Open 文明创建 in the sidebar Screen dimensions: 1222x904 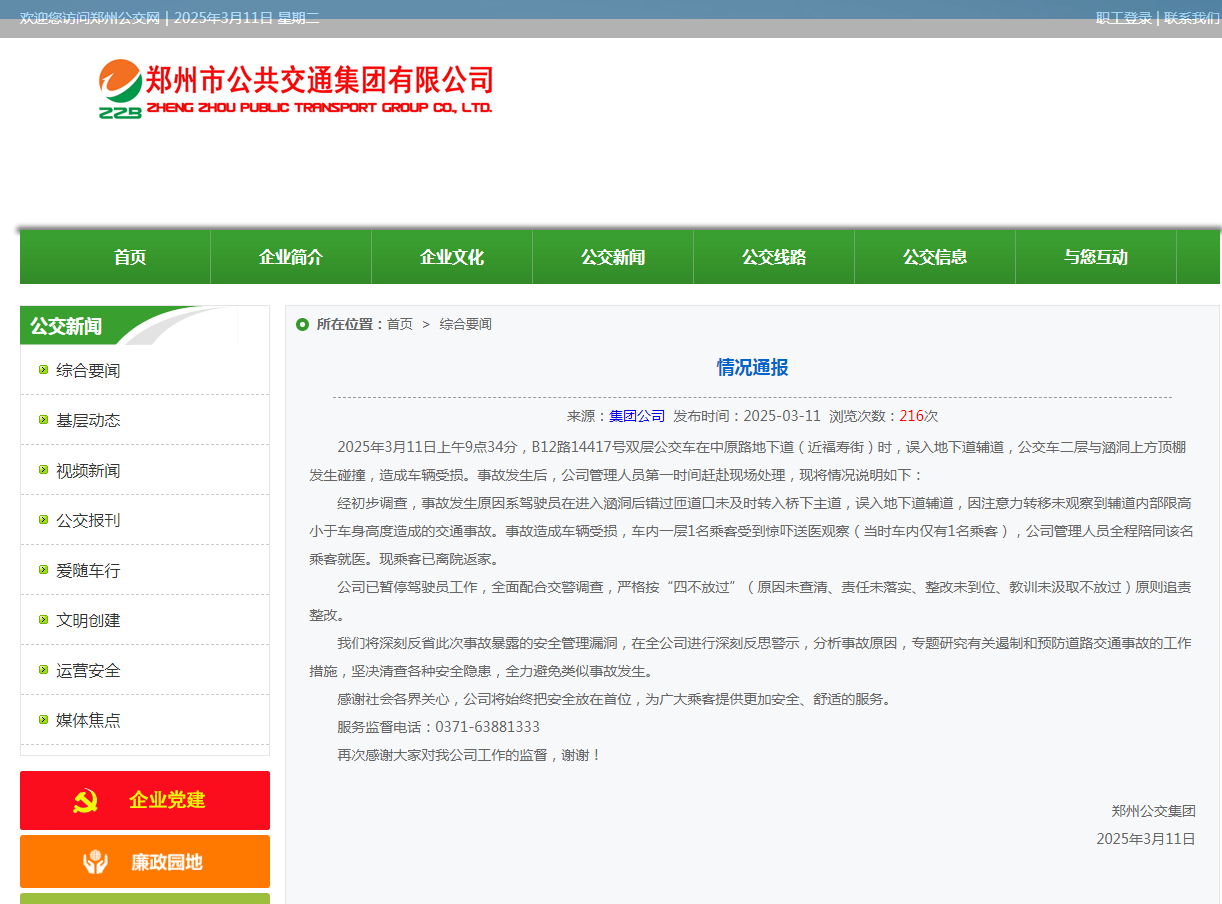pos(88,620)
